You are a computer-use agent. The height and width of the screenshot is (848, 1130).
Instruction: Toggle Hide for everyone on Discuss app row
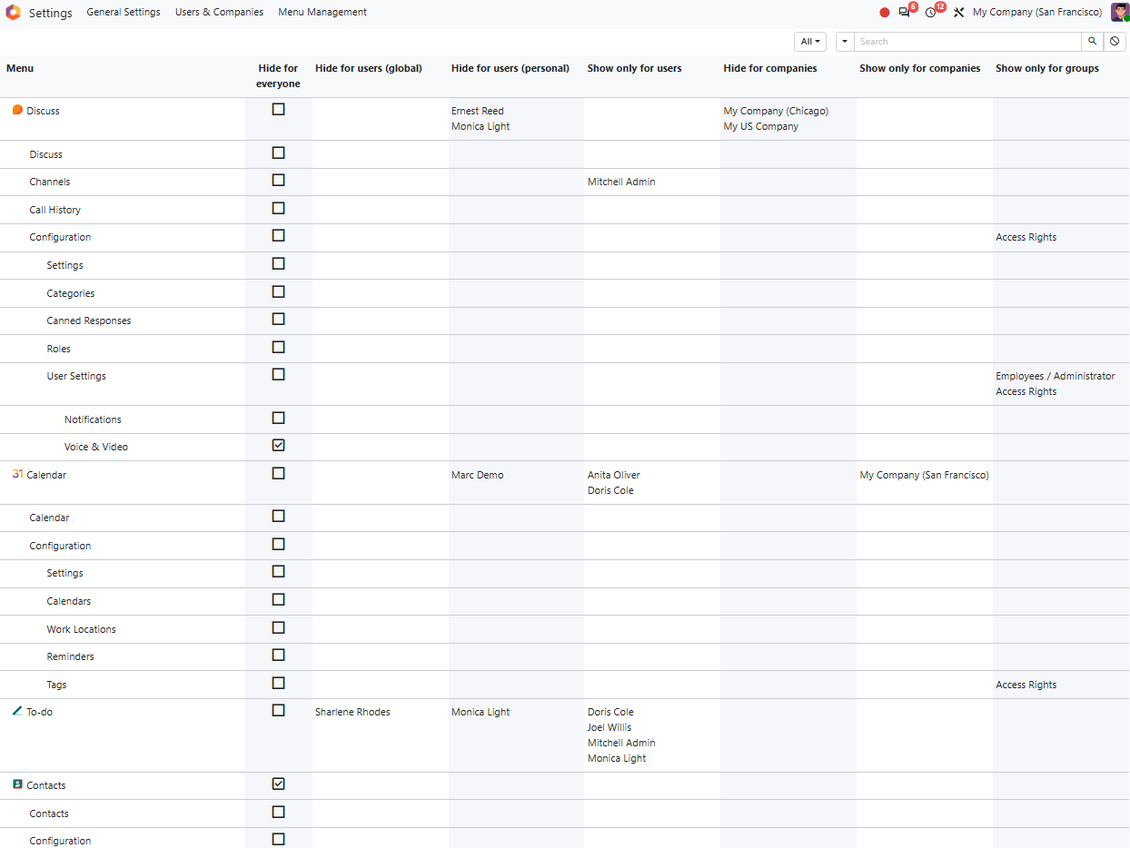278,110
